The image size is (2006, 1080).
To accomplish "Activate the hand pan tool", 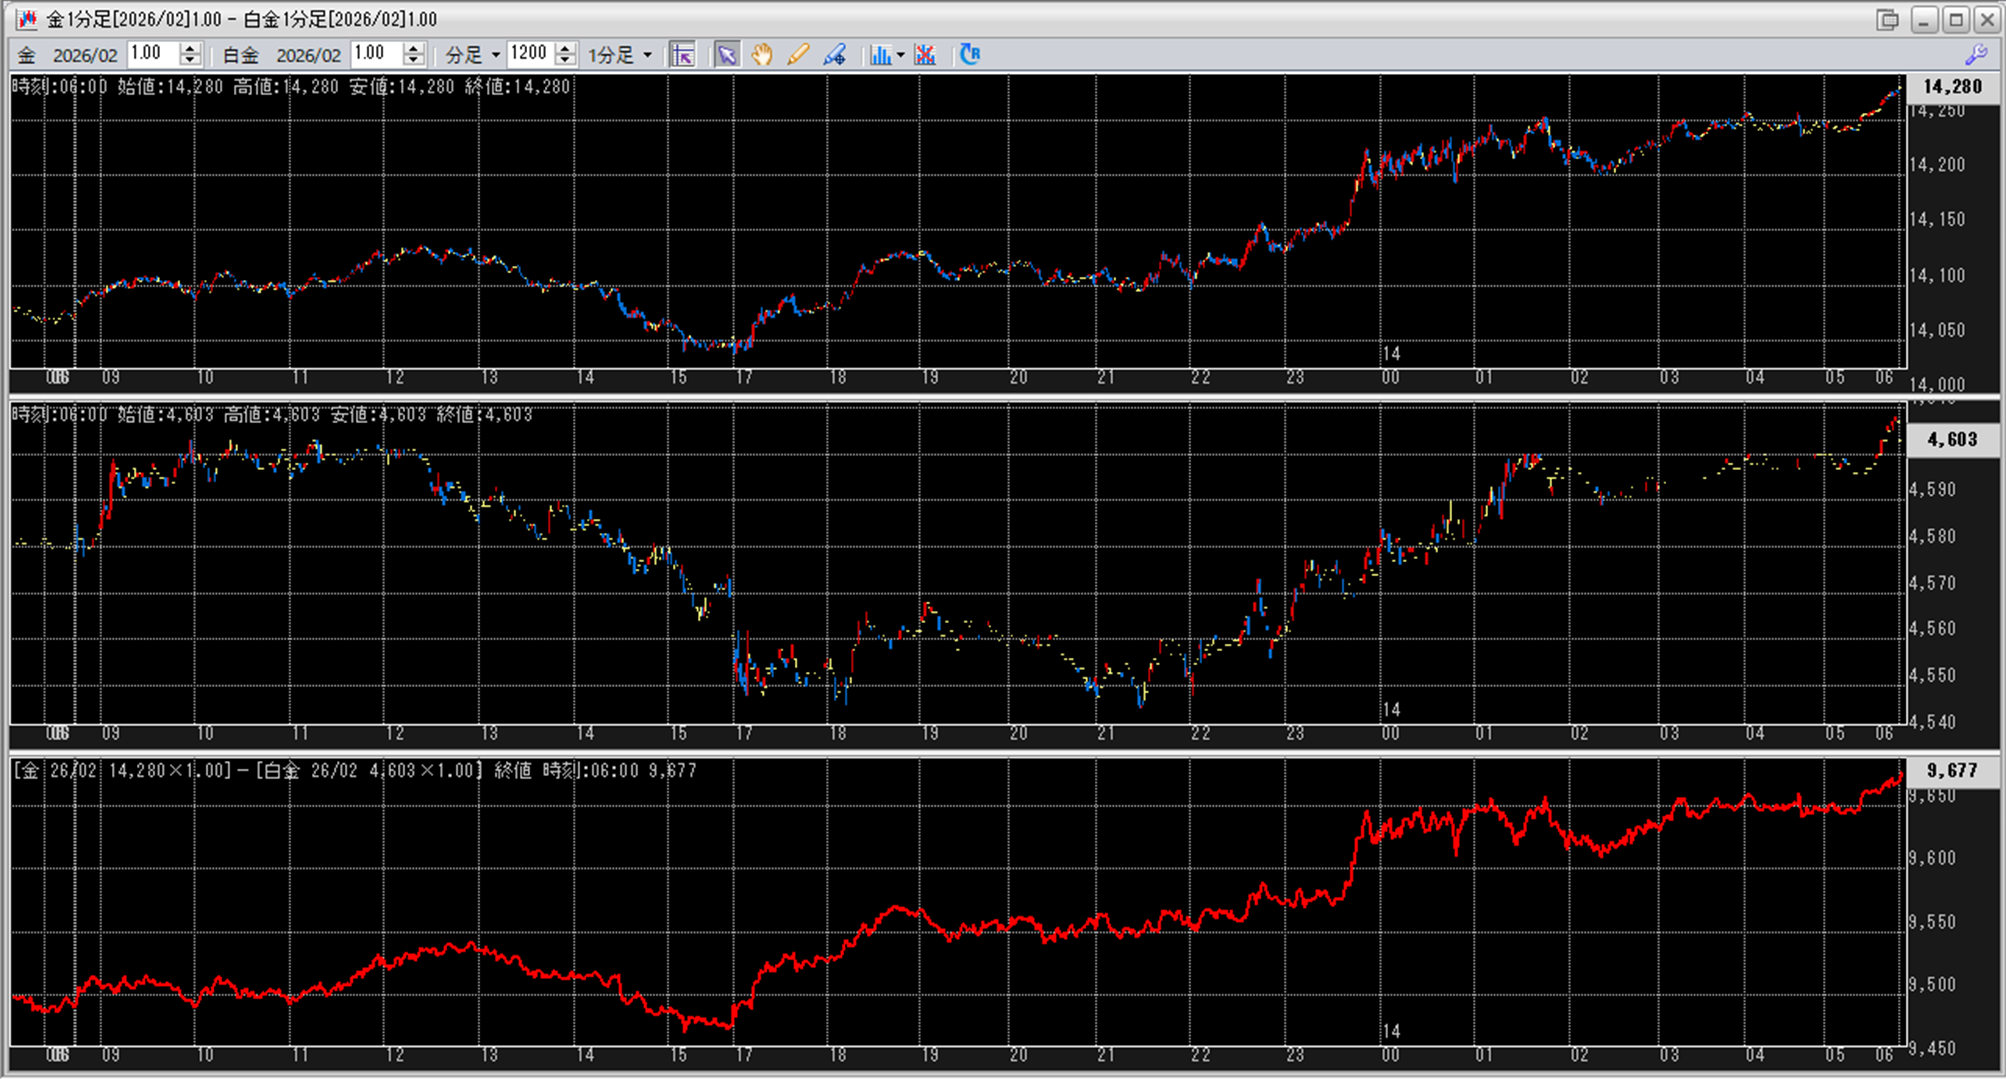I will click(x=762, y=55).
